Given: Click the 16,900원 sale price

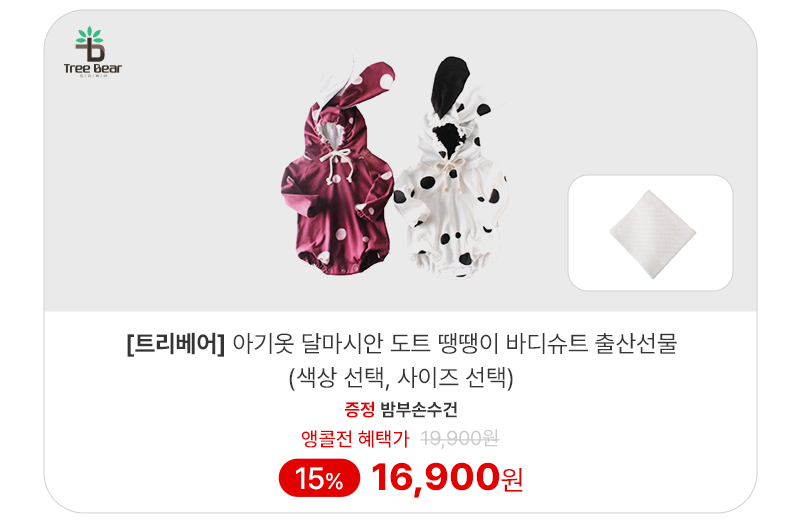Looking at the screenshot, I should click(x=447, y=478).
